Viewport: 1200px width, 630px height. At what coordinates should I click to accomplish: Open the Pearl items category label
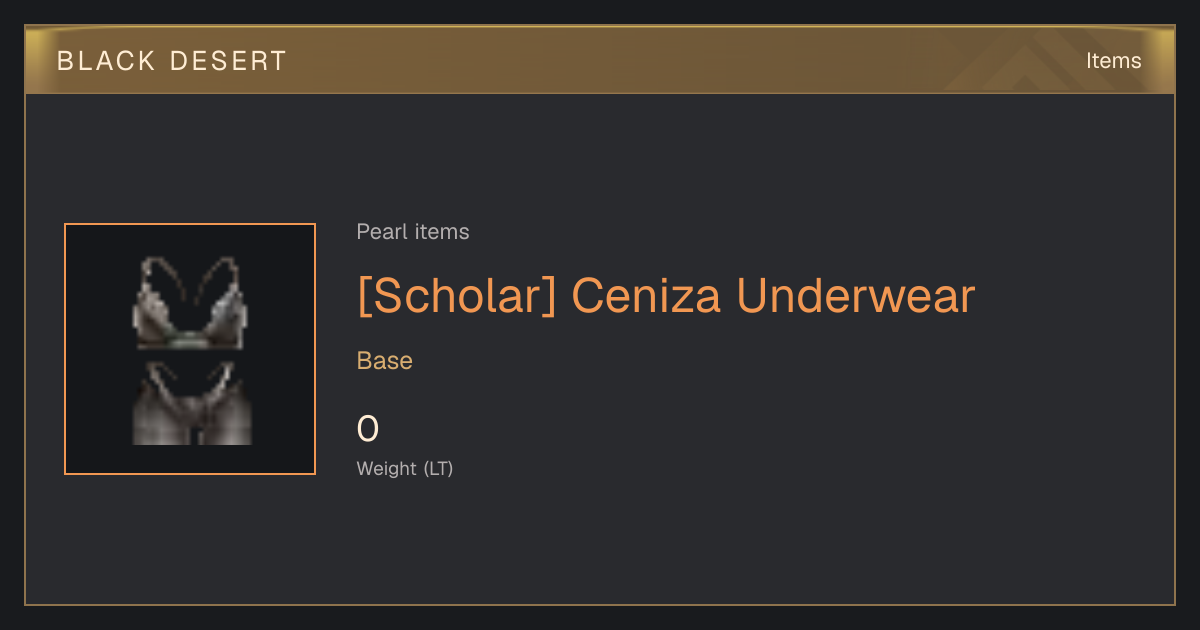[413, 232]
